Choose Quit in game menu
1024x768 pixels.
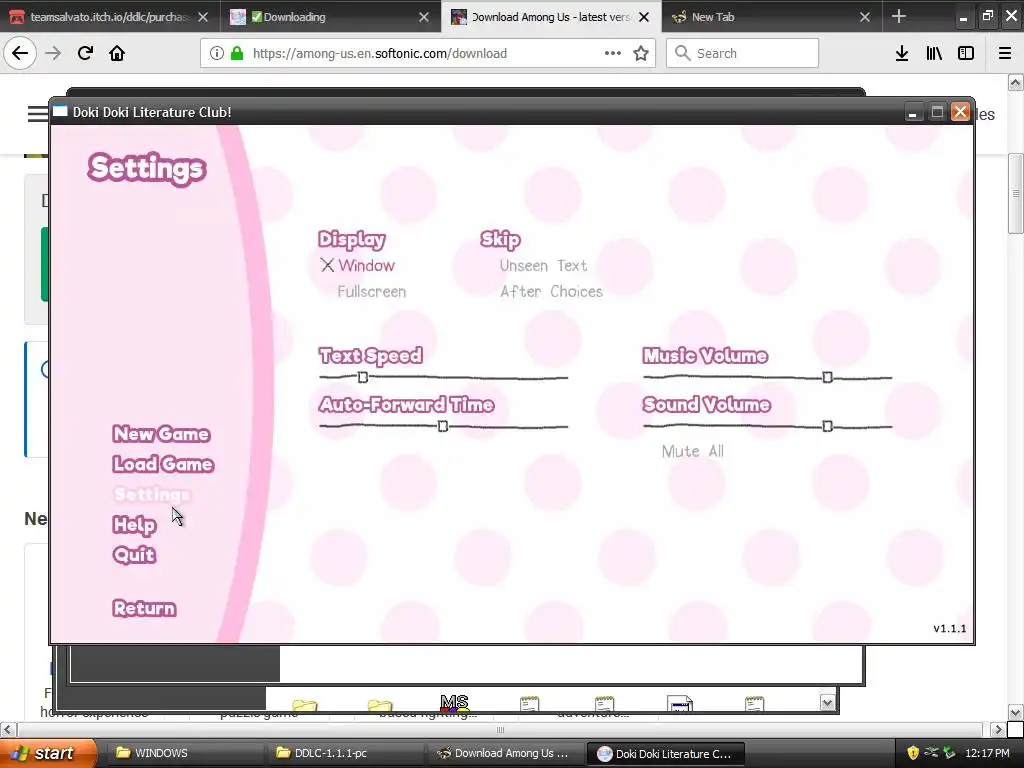click(135, 554)
